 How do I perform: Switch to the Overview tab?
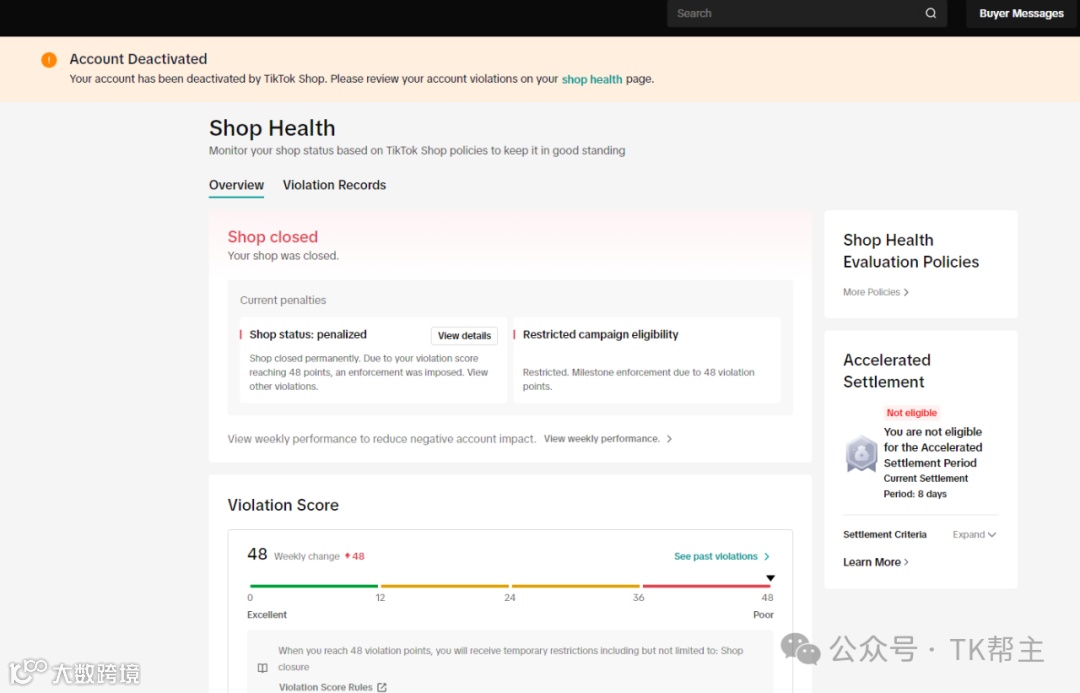point(236,185)
